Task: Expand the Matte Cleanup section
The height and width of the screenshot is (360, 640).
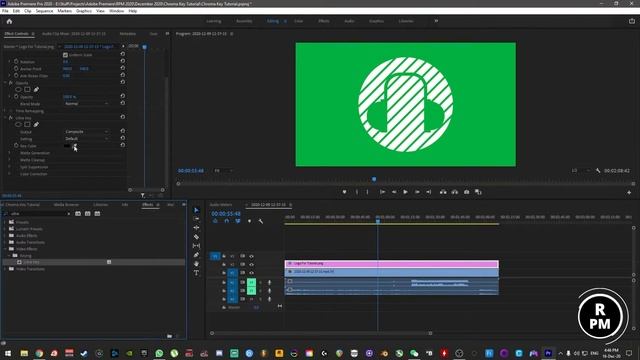Action: point(9,160)
